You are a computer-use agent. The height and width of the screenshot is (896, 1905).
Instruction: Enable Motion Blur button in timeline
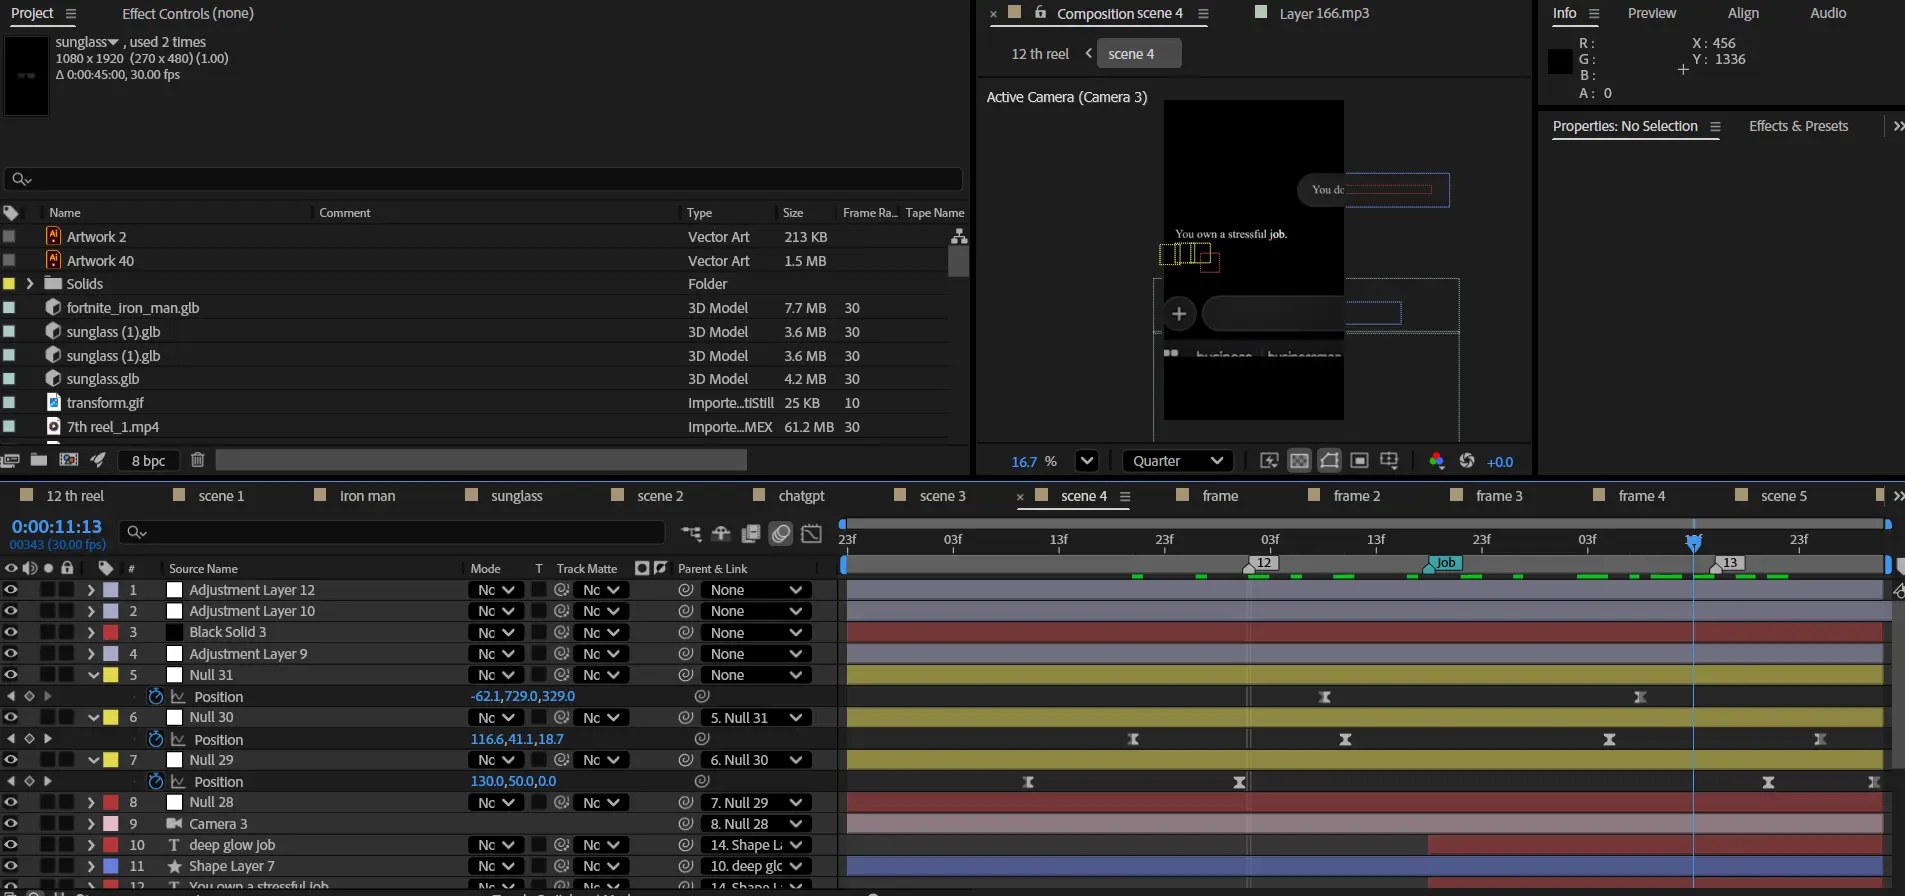781,533
